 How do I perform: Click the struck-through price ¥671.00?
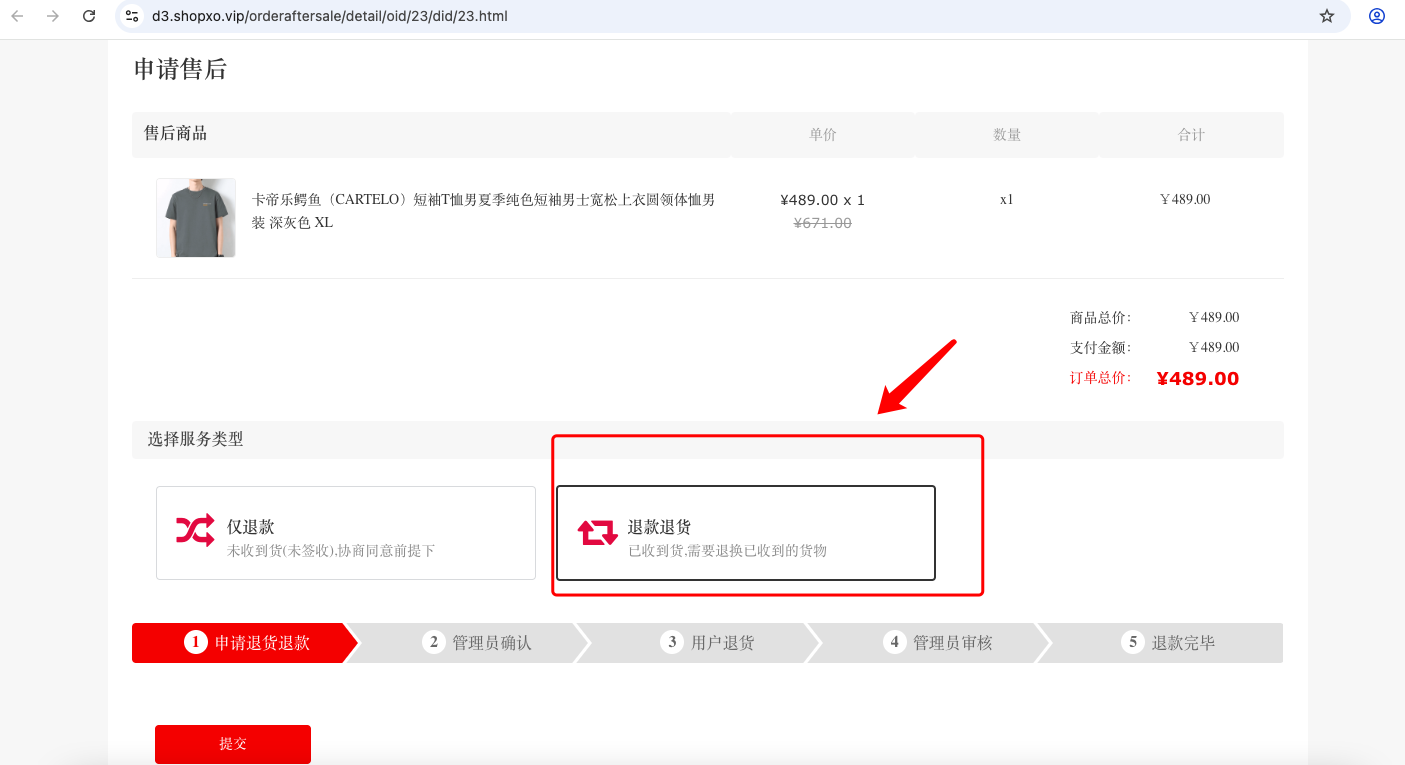coord(823,223)
